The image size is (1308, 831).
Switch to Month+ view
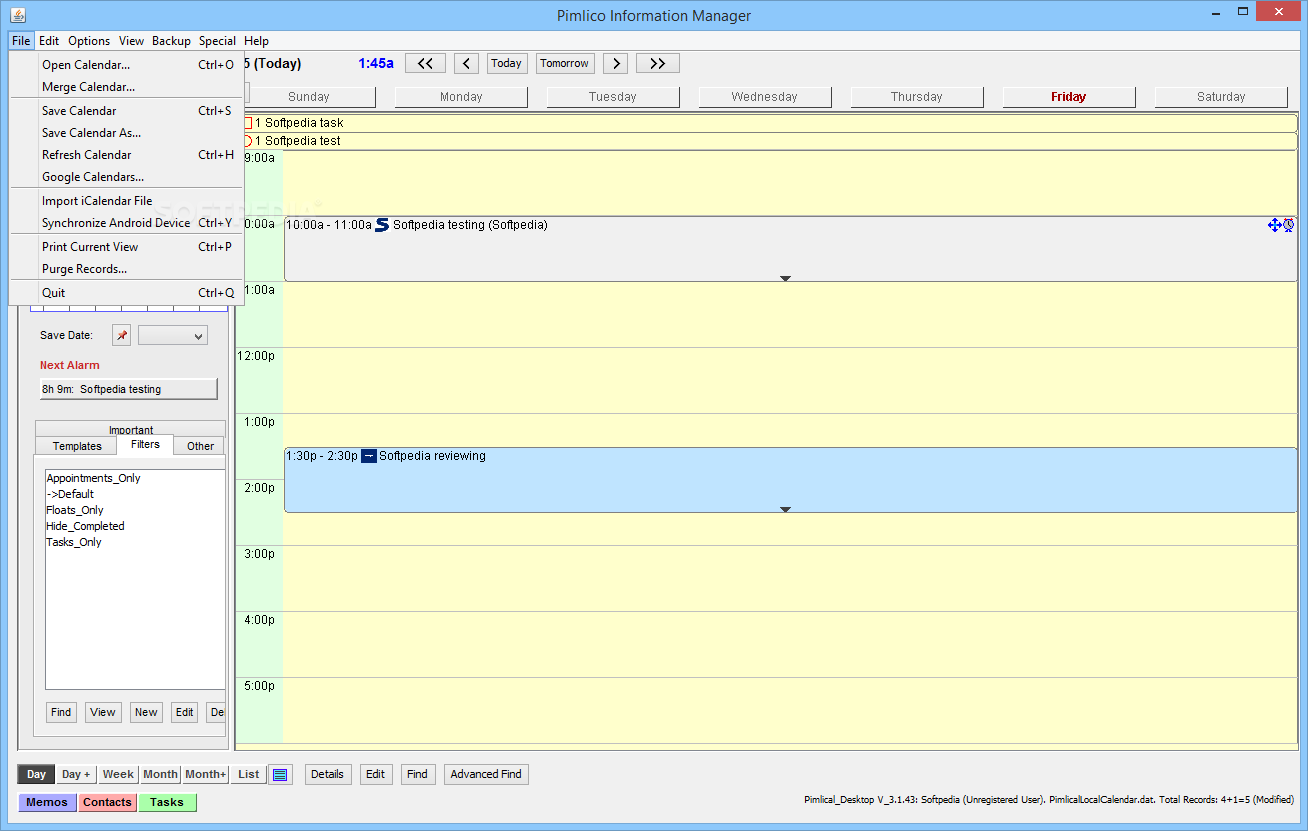[x=205, y=774]
